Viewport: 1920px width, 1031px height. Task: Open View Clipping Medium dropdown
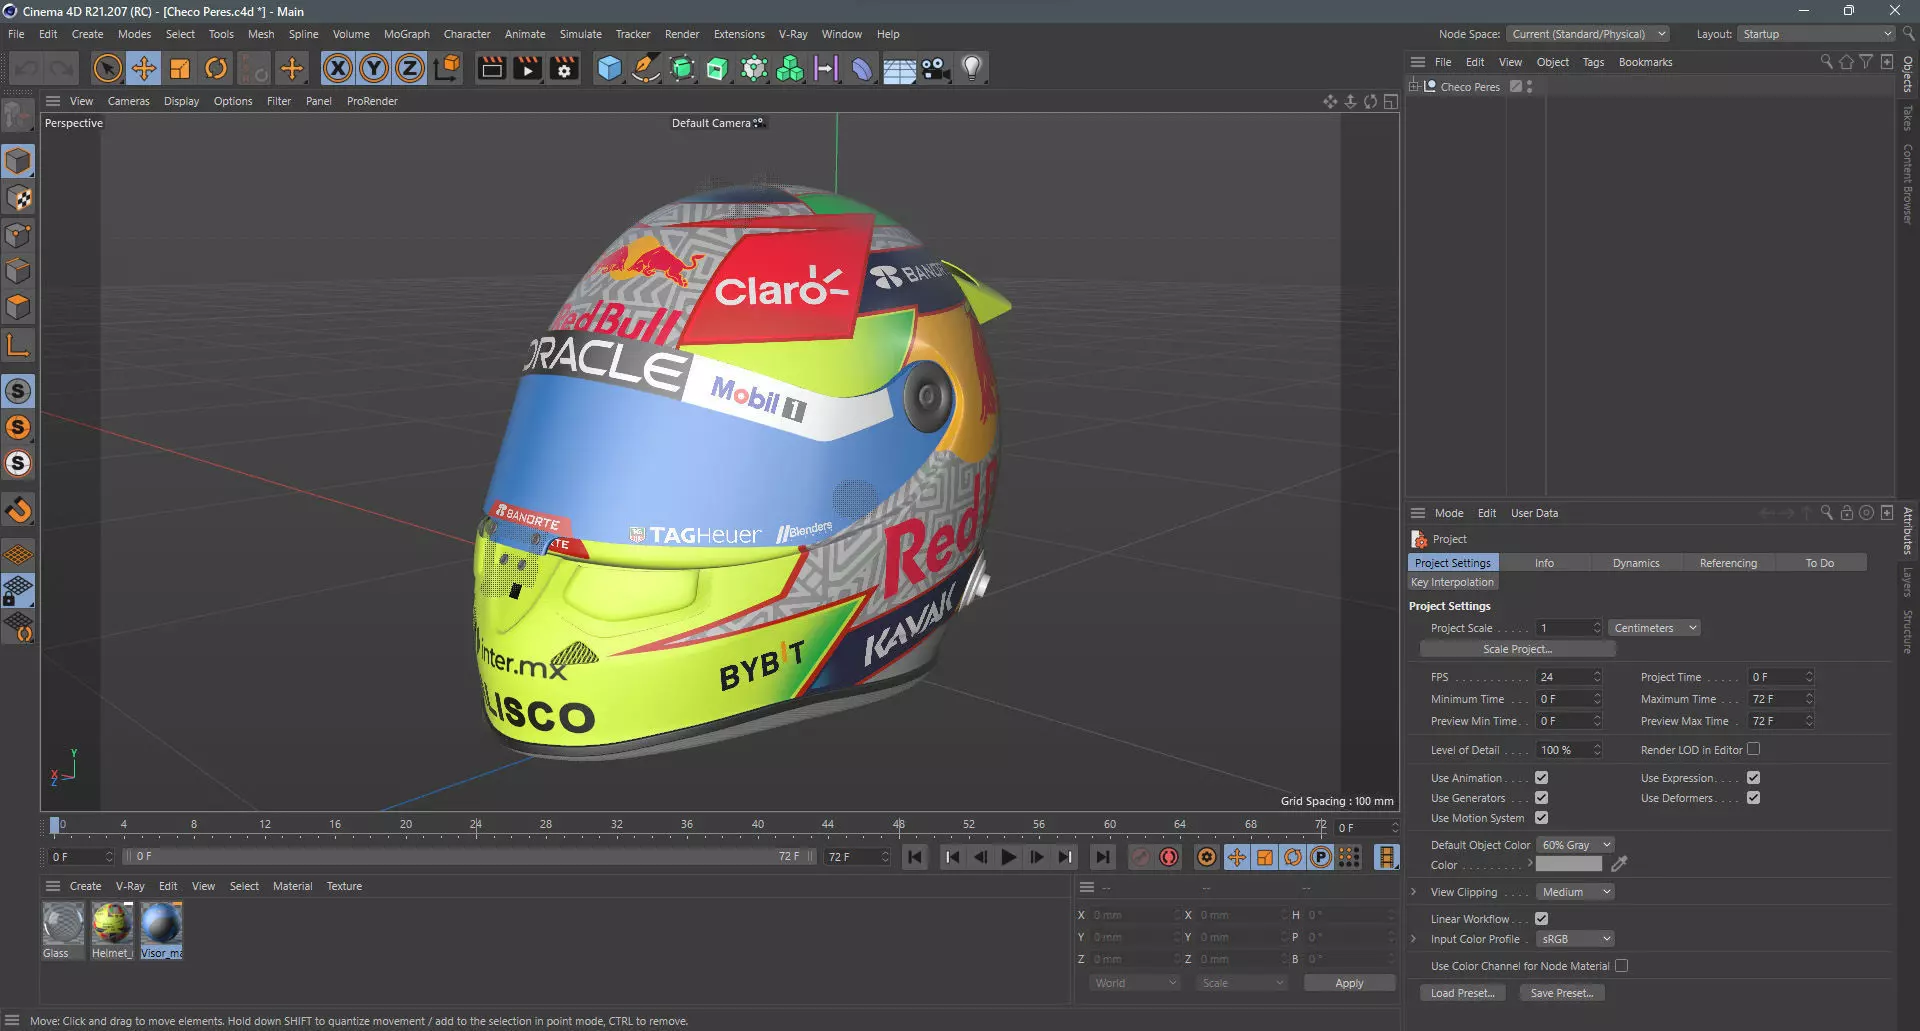(x=1575, y=892)
